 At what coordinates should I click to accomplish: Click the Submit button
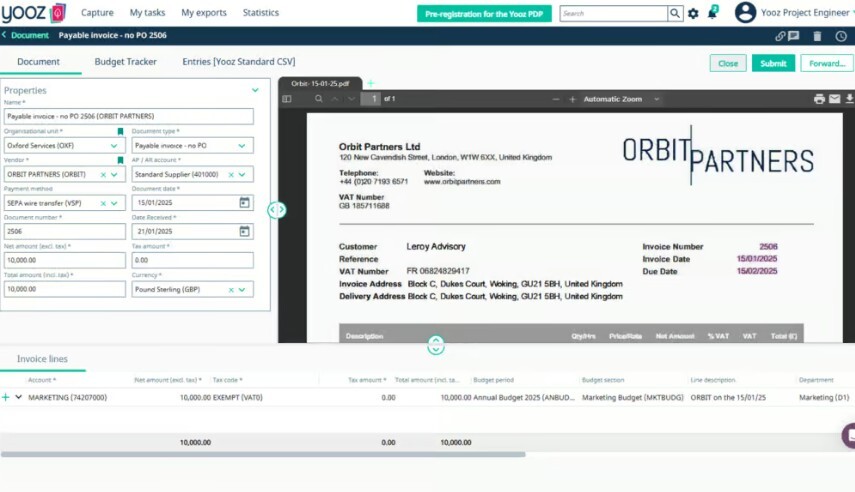773,63
